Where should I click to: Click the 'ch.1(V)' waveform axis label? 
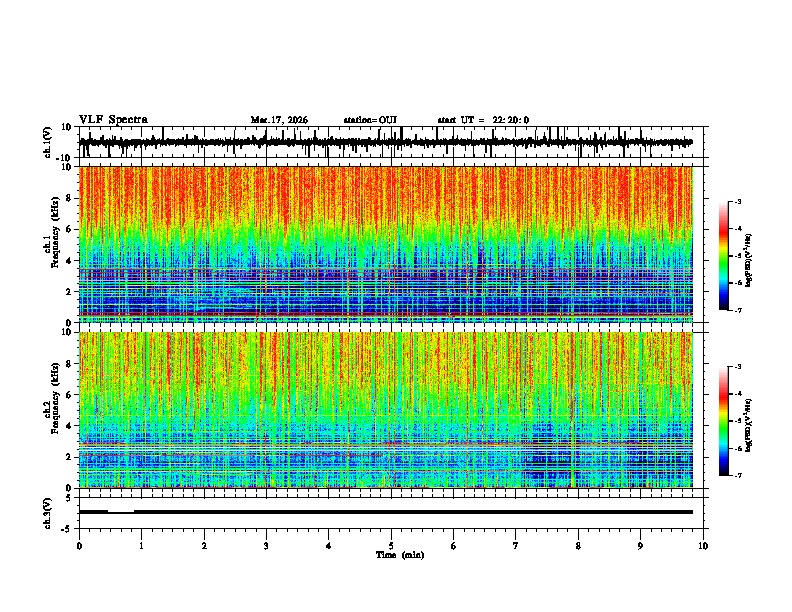click(x=48, y=142)
